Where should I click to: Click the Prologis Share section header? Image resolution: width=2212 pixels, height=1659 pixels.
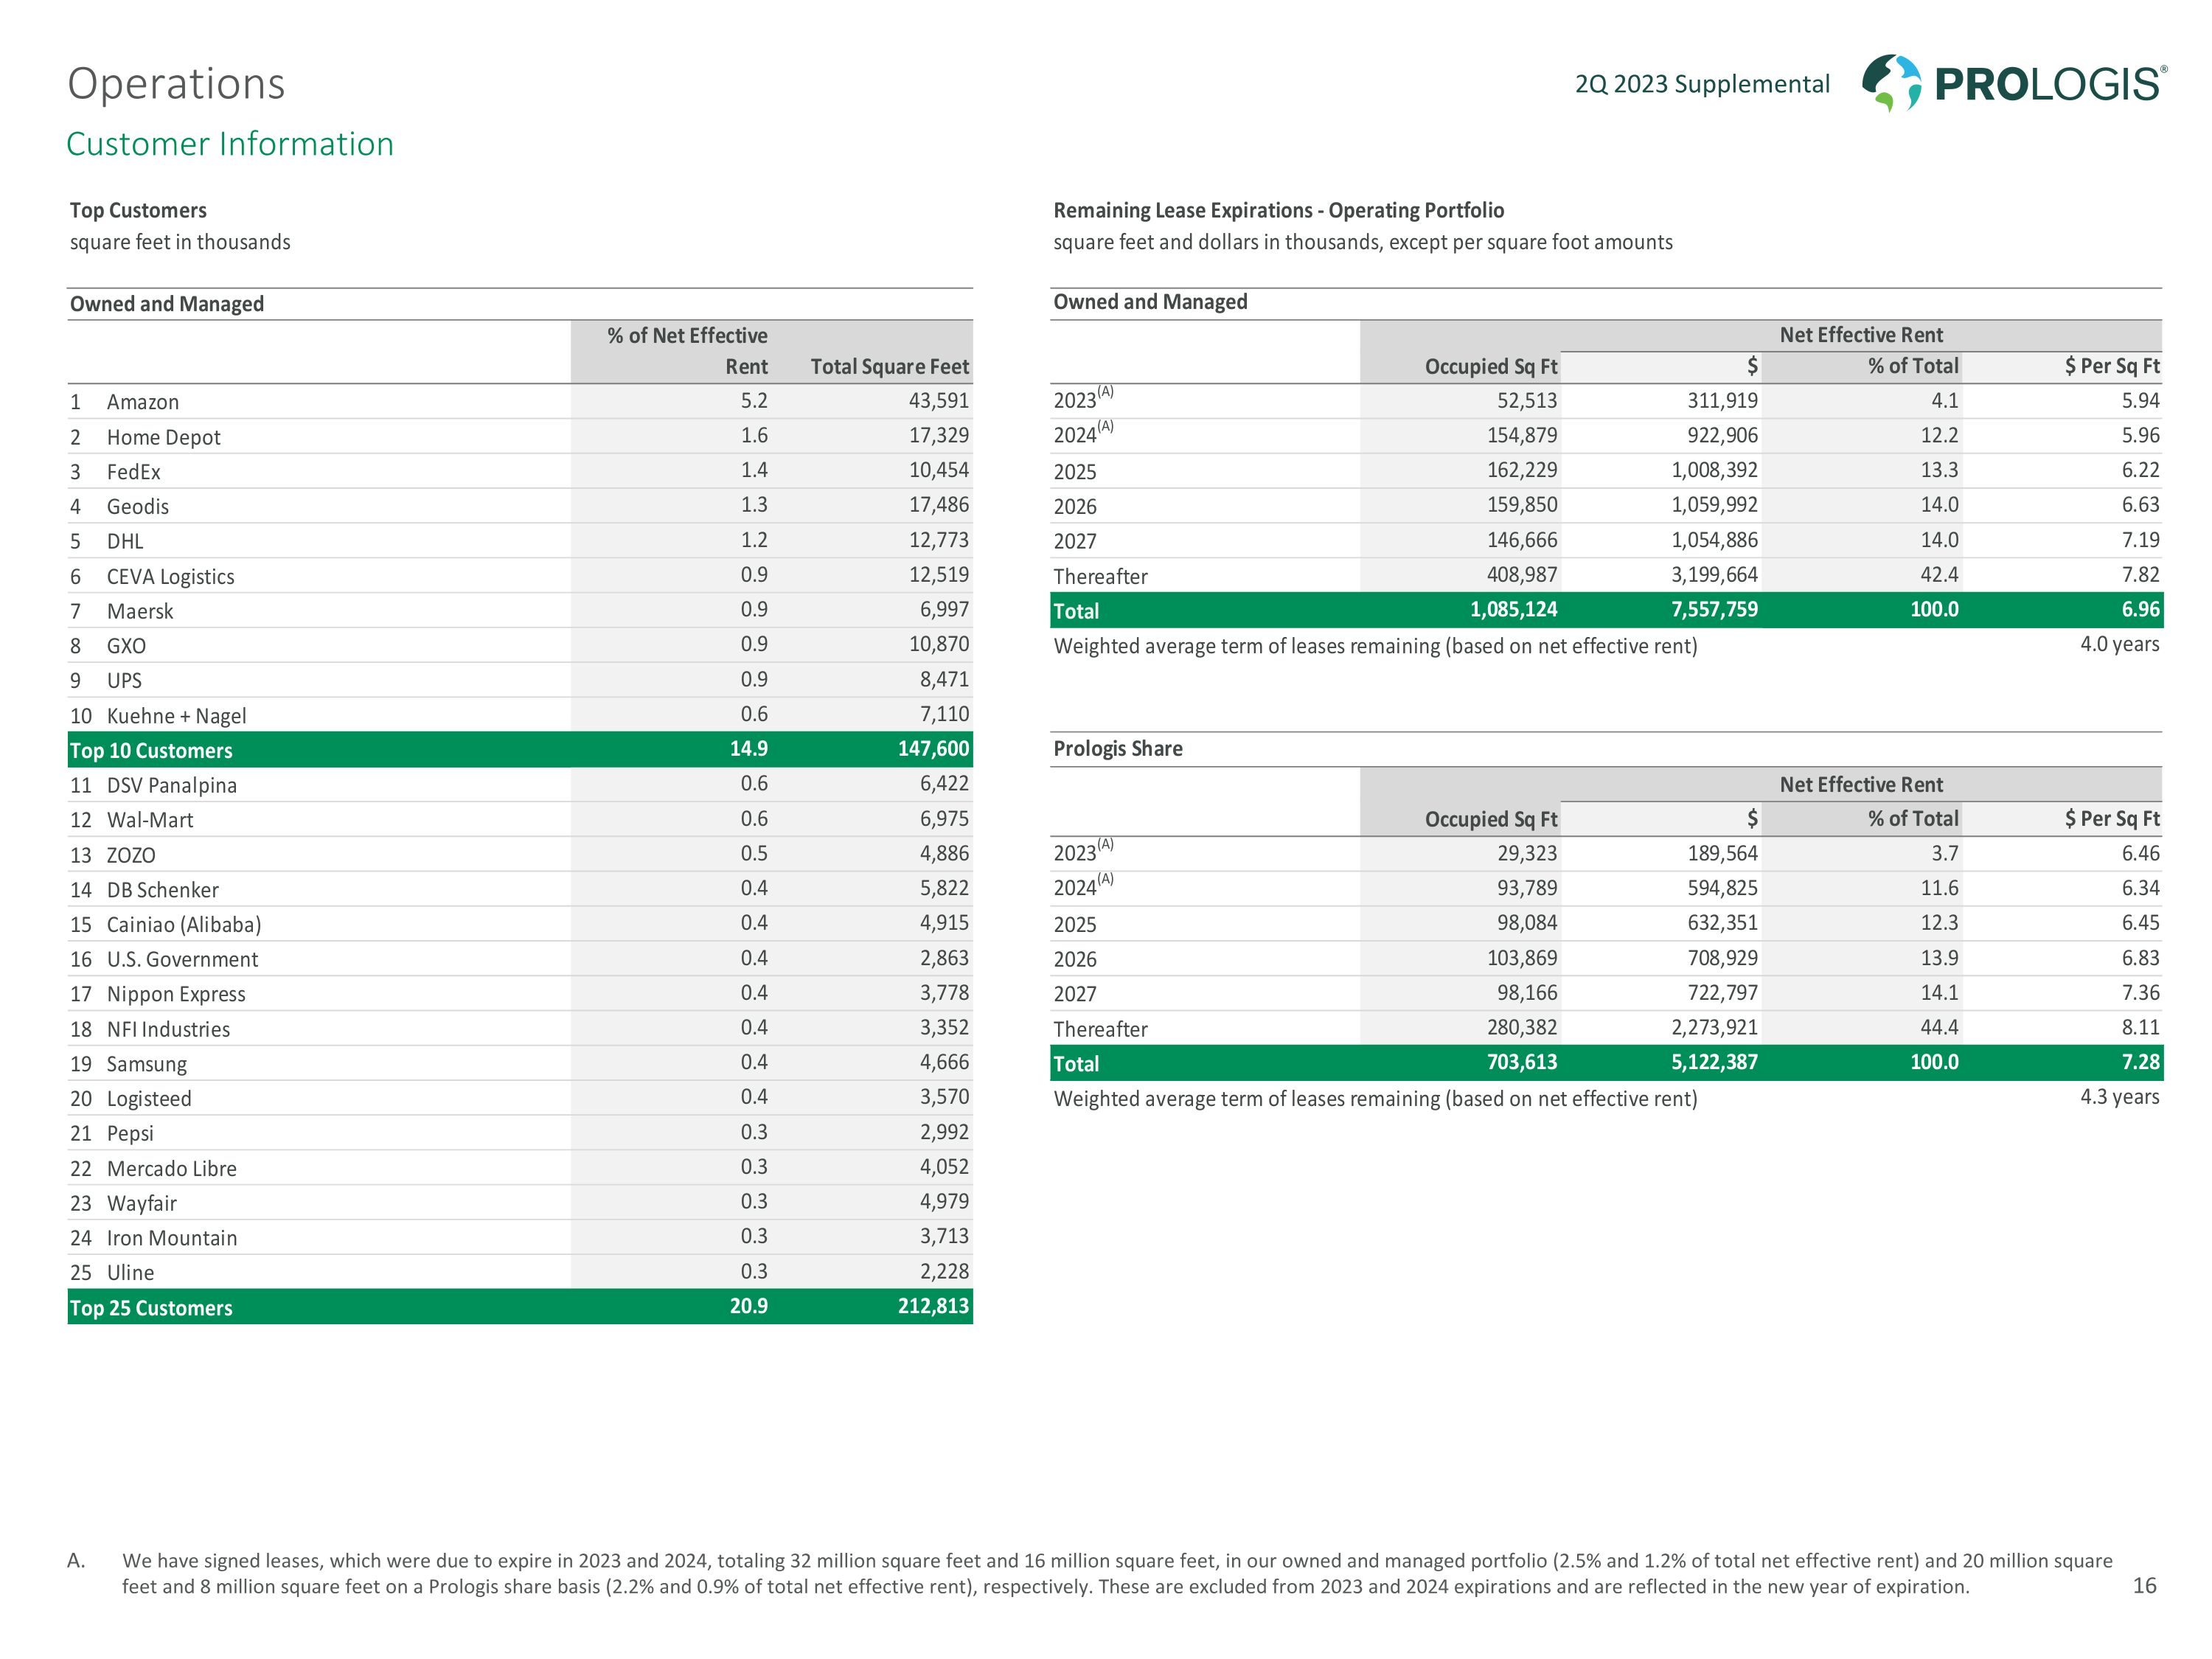point(1117,748)
